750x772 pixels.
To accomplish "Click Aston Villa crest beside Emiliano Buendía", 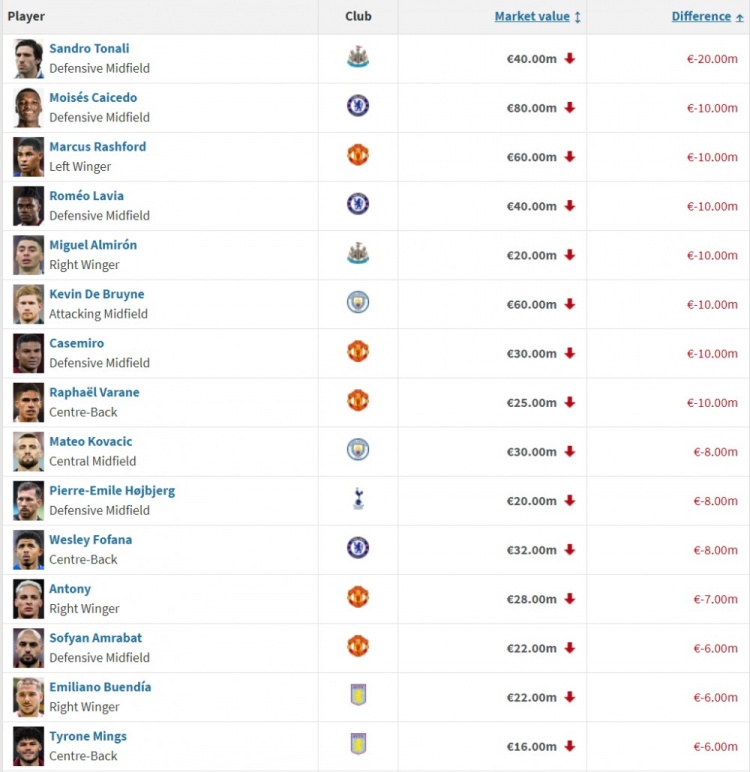I will tap(358, 695).
